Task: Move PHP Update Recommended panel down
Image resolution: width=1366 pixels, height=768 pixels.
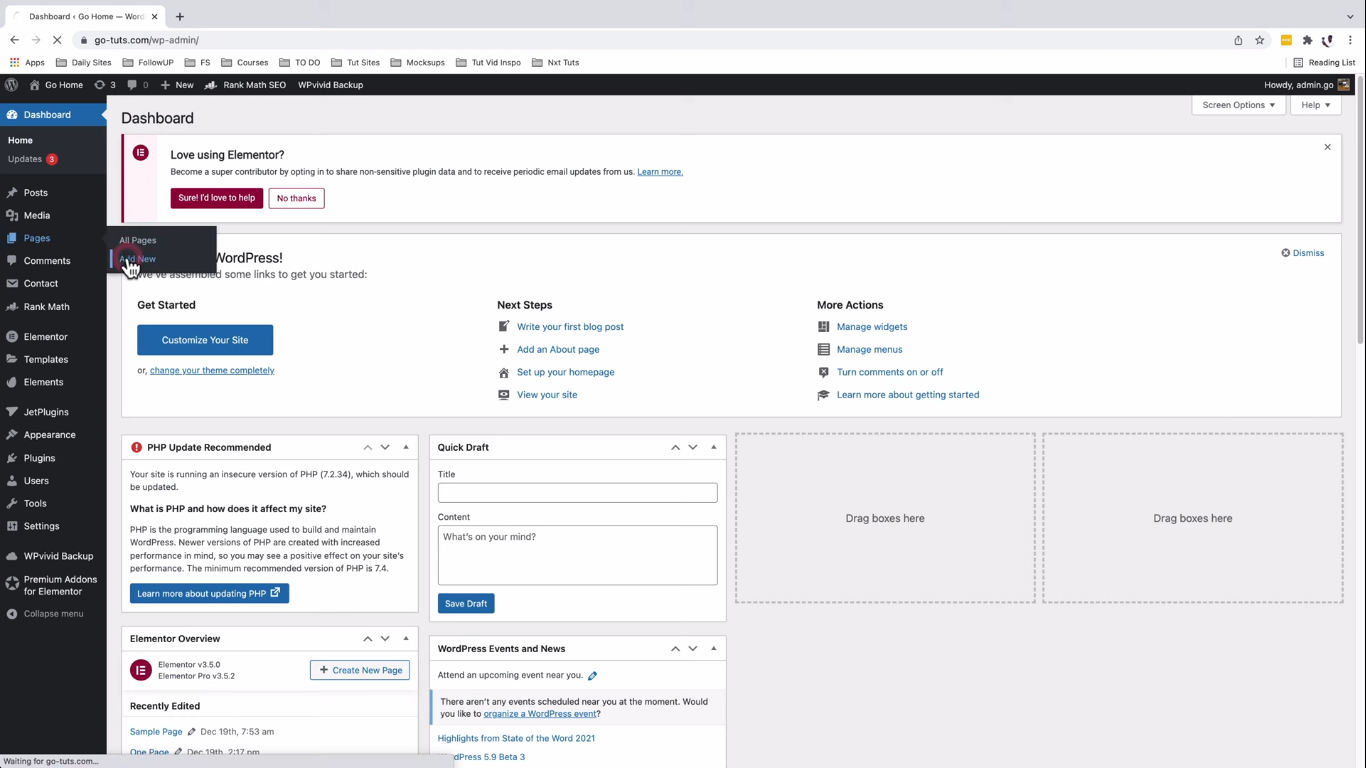Action: pyautogui.click(x=385, y=447)
